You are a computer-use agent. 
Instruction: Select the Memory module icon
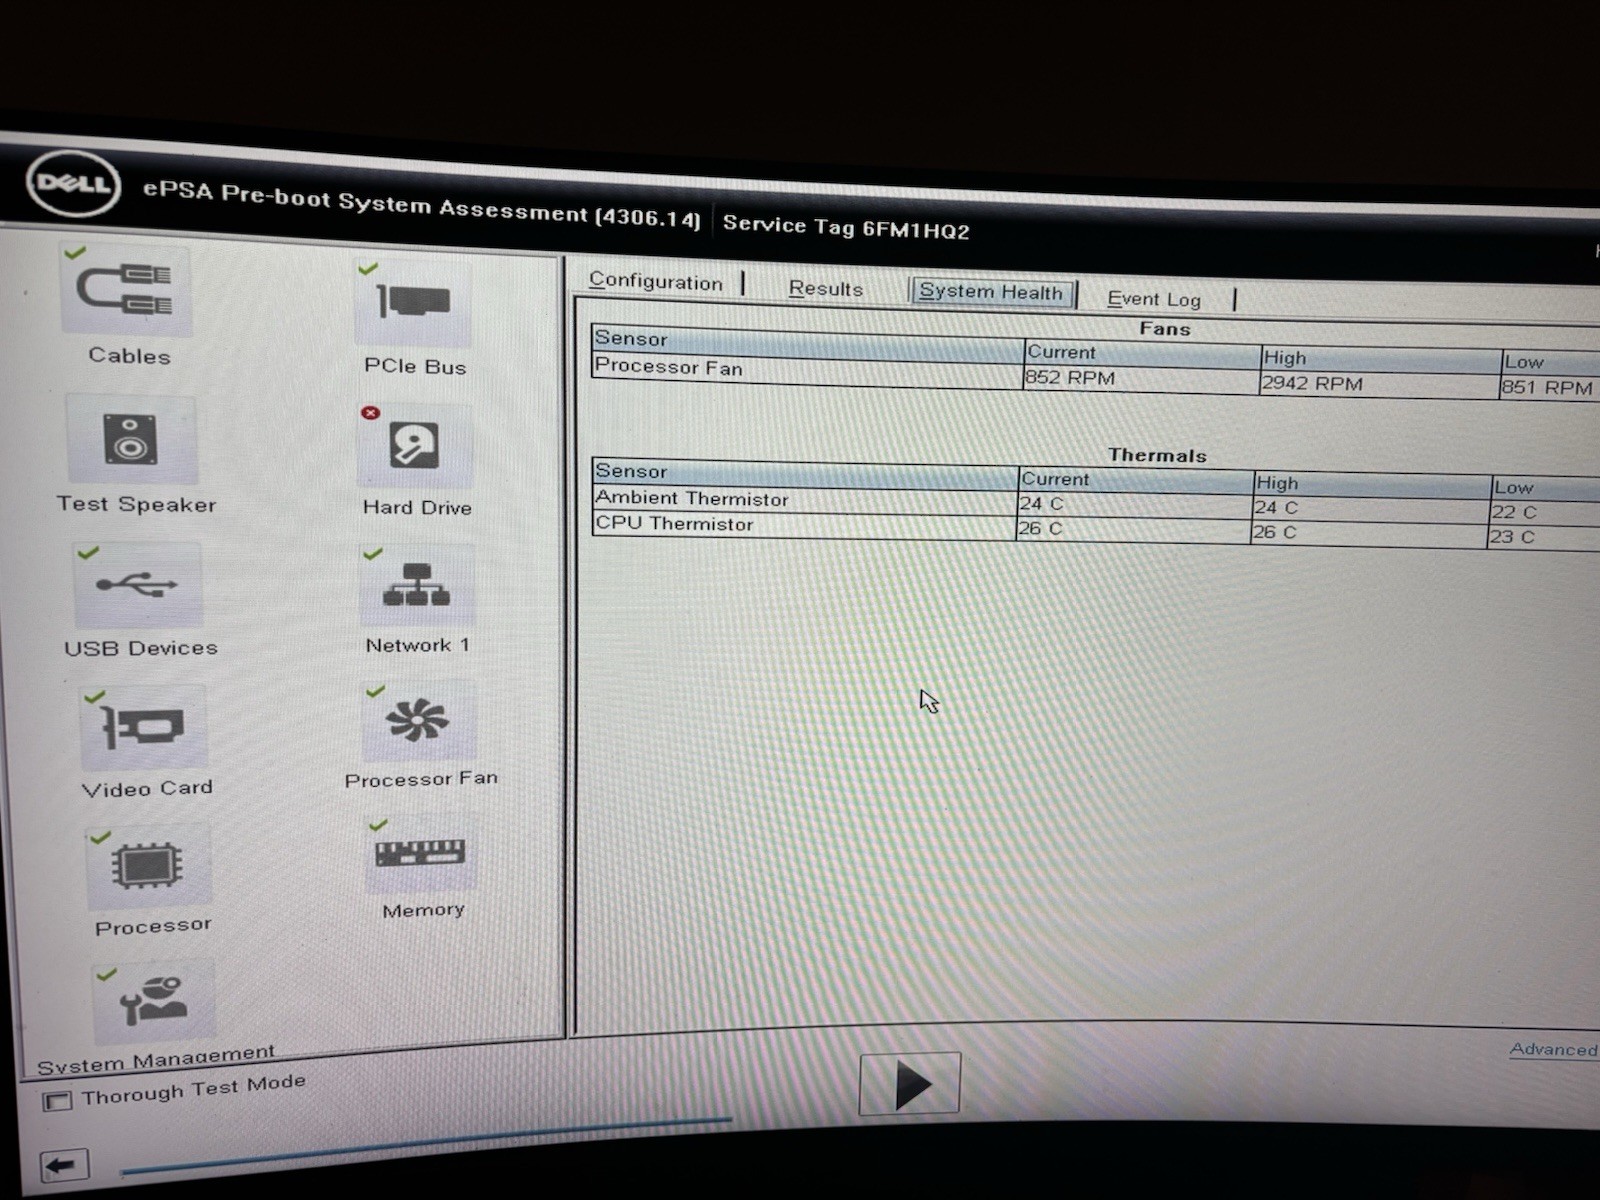(420, 855)
